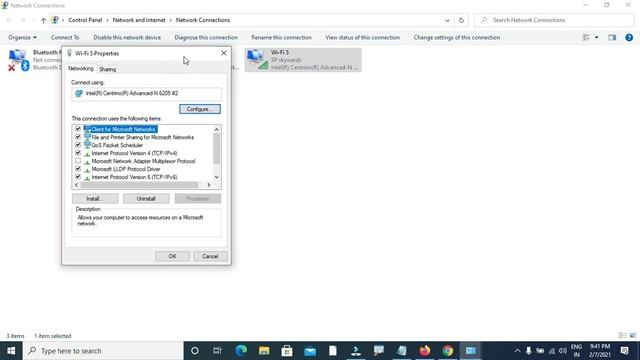Refresh the Network Connections view
Image resolution: width=640 pixels, height=360 pixels.
461,20
